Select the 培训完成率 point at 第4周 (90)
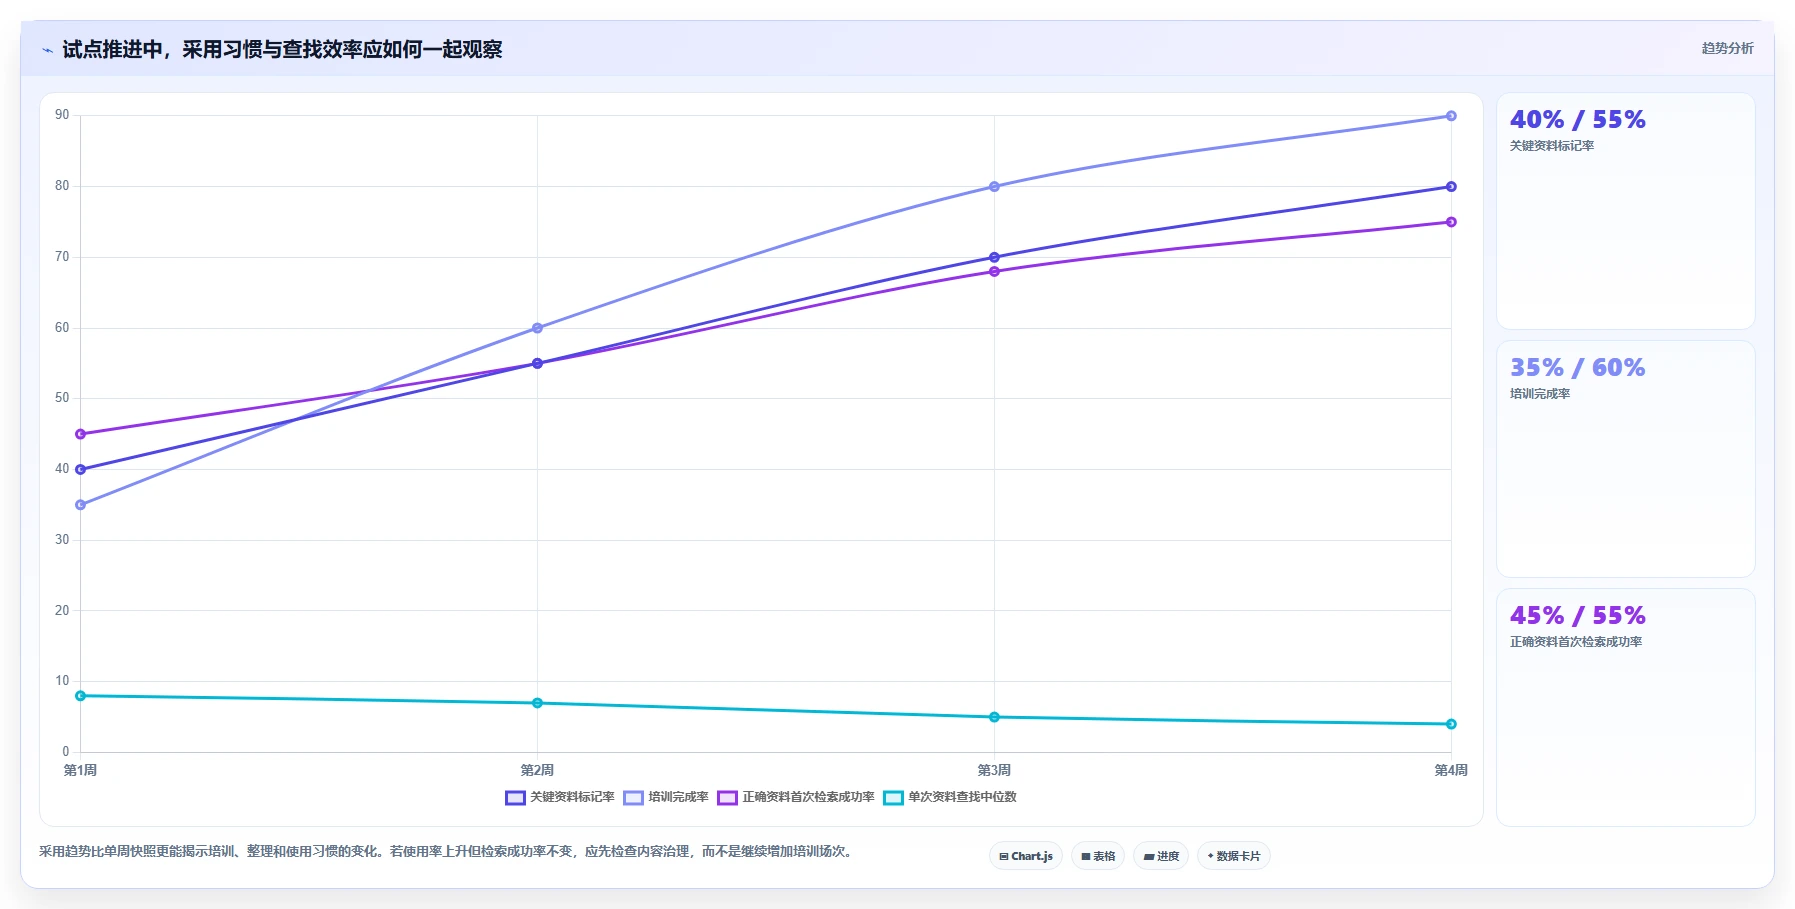This screenshot has height=909, width=1795. point(1451,116)
